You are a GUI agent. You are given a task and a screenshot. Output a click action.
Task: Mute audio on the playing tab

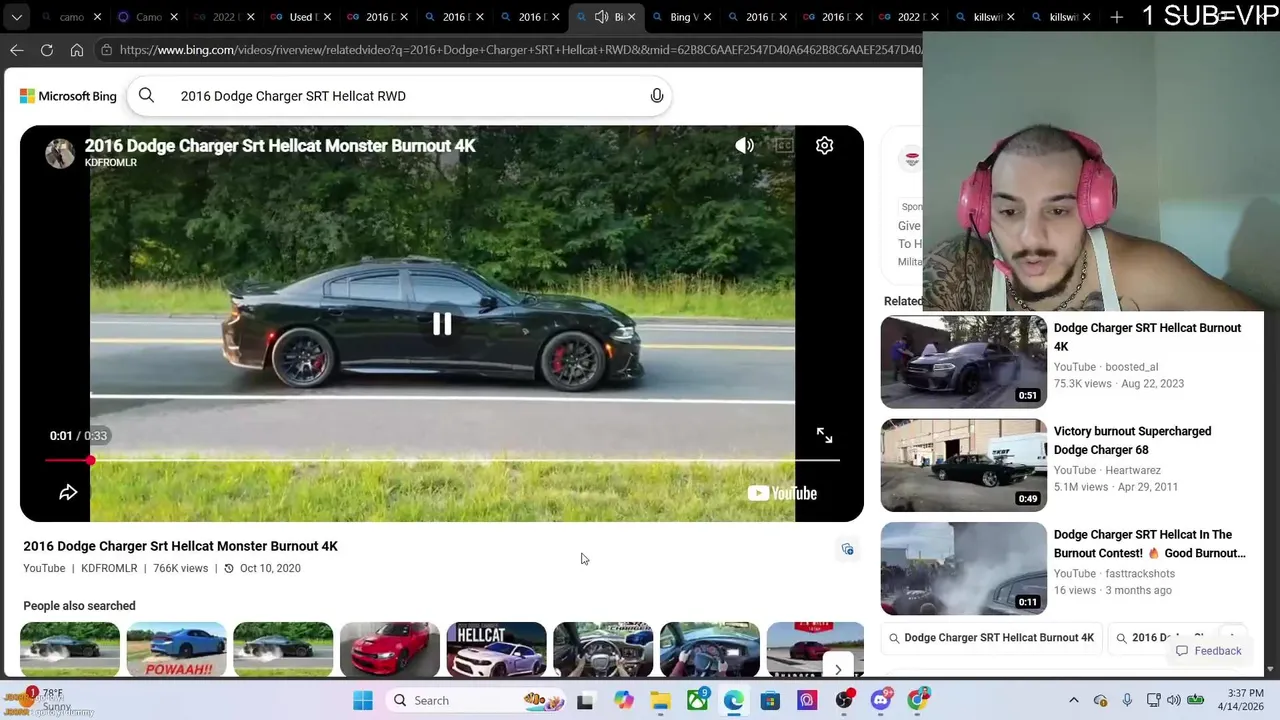pos(601,17)
